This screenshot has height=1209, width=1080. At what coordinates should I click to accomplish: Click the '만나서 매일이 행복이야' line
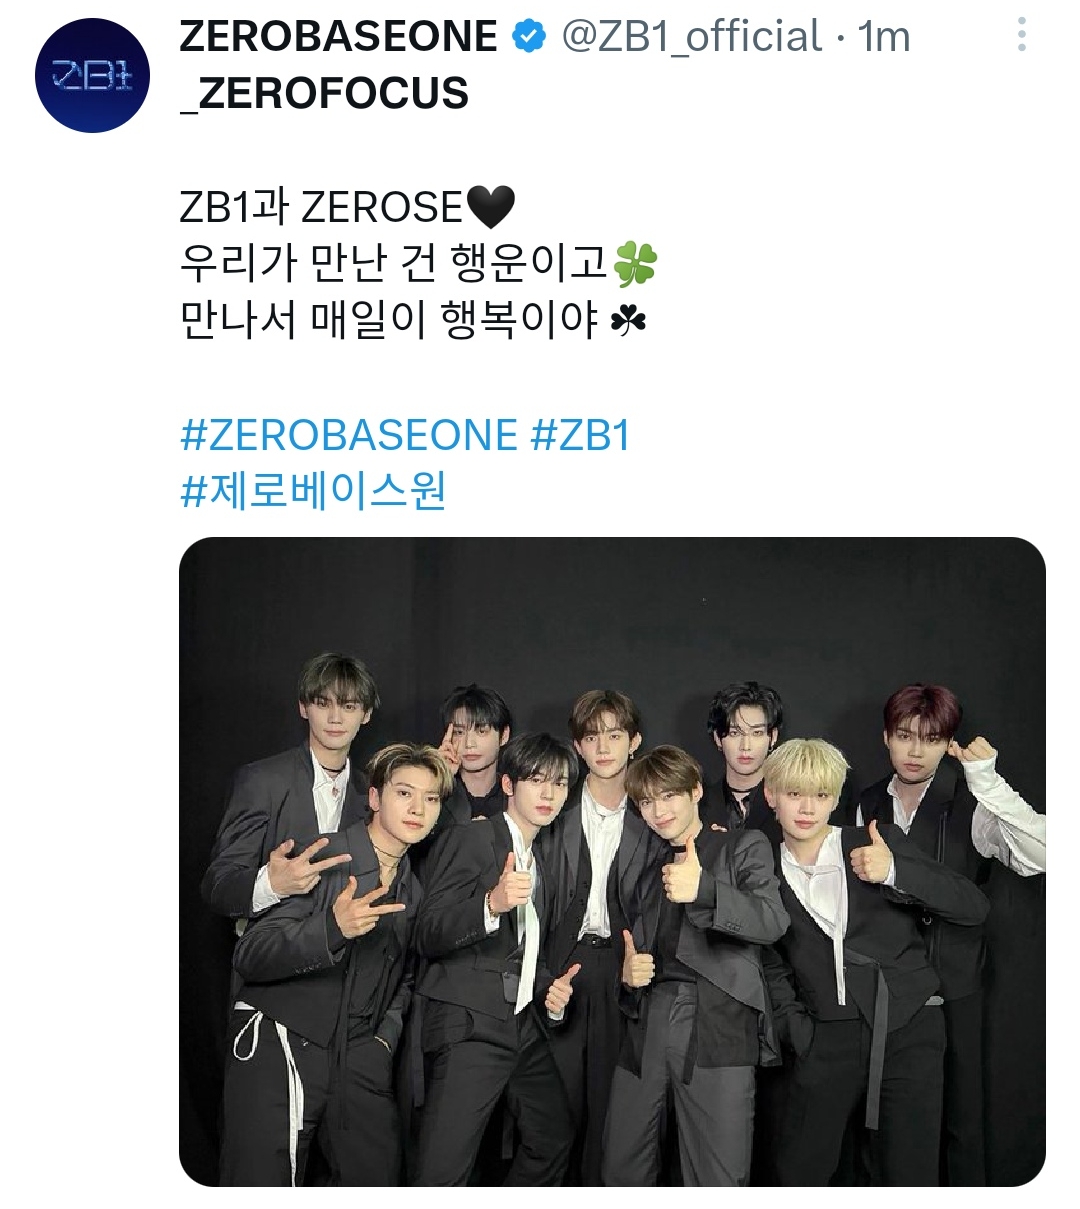[390, 322]
